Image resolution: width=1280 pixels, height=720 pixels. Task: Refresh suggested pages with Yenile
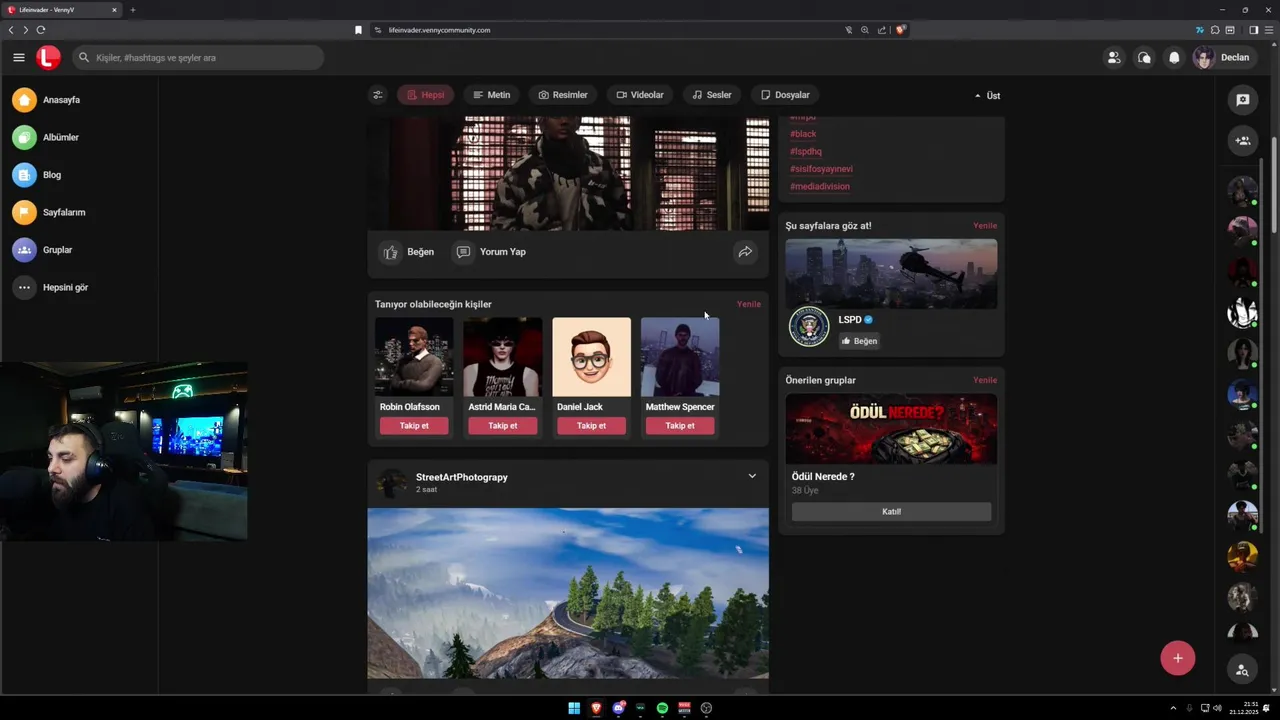pos(985,226)
